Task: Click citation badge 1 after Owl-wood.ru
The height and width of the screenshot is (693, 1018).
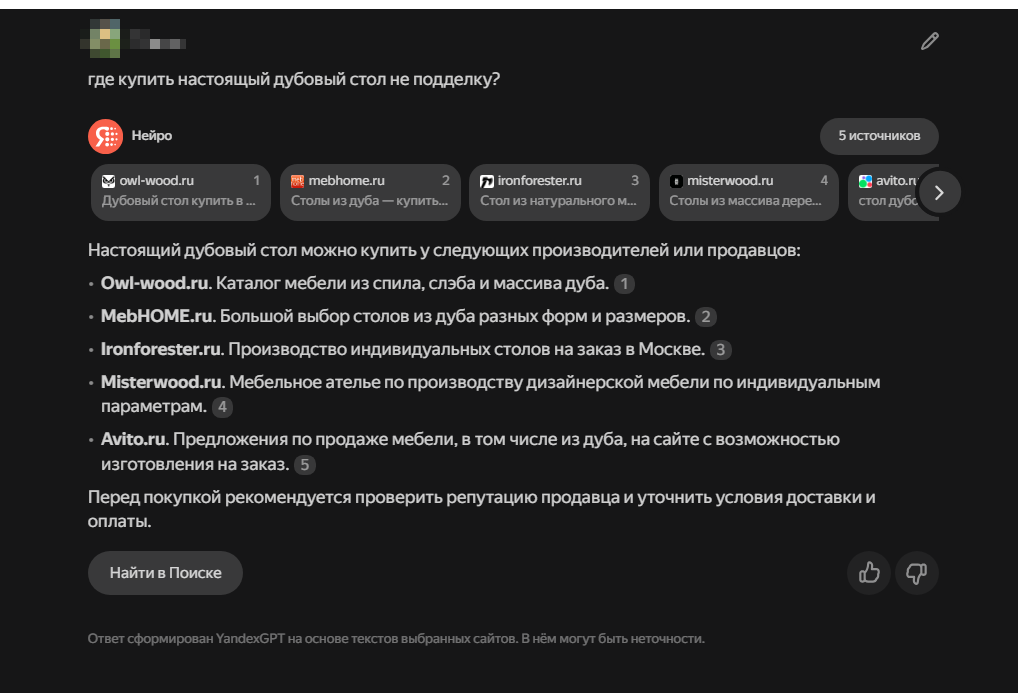Action: click(x=624, y=284)
